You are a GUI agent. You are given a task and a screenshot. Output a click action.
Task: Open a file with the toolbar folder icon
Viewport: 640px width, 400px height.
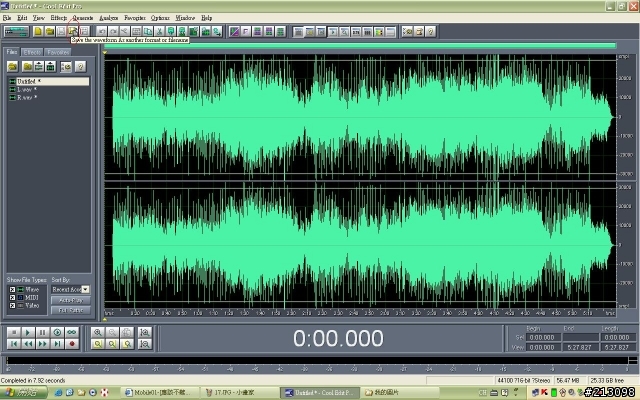click(x=50, y=31)
